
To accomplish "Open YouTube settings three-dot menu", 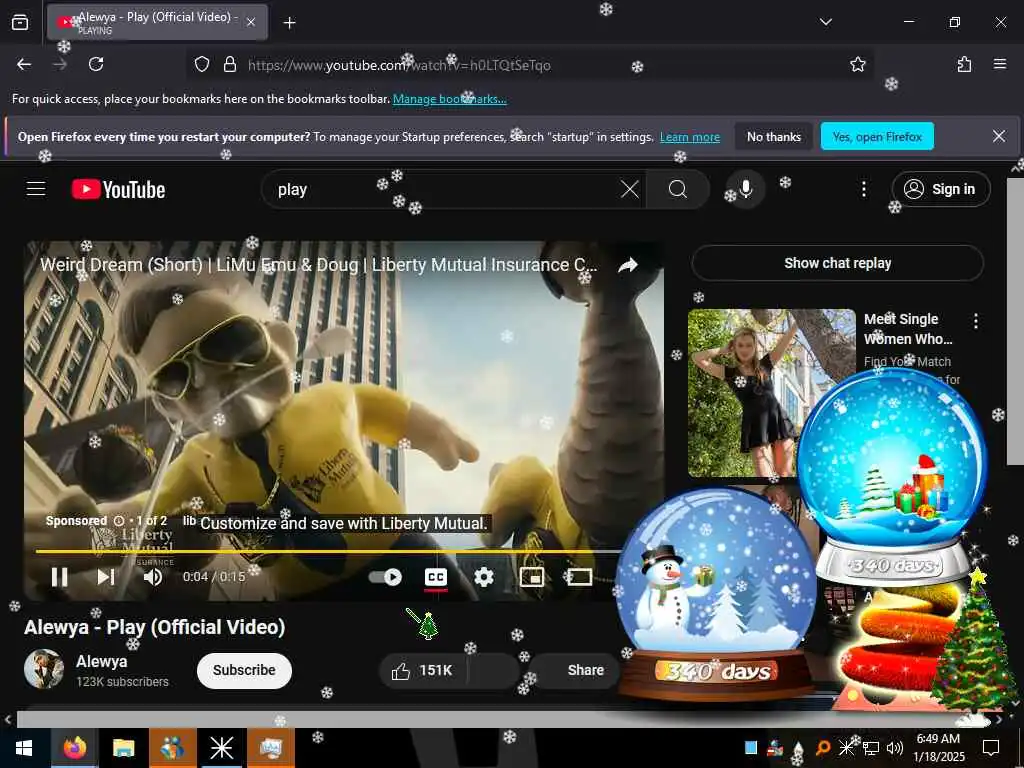I will click(863, 189).
